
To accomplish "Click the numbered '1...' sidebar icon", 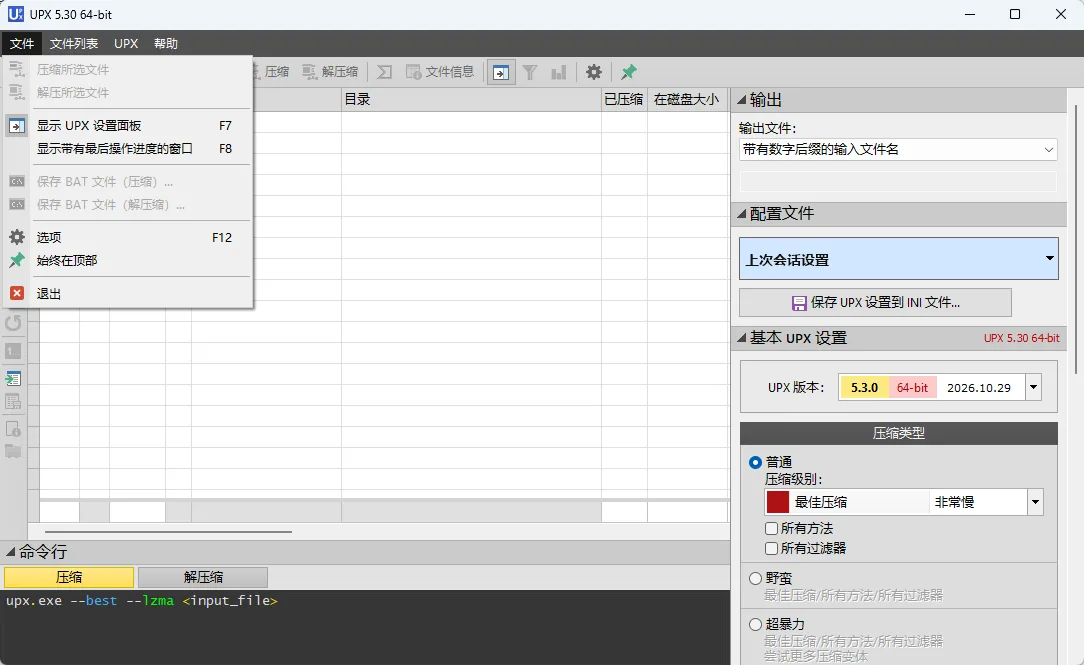I will 13,351.
